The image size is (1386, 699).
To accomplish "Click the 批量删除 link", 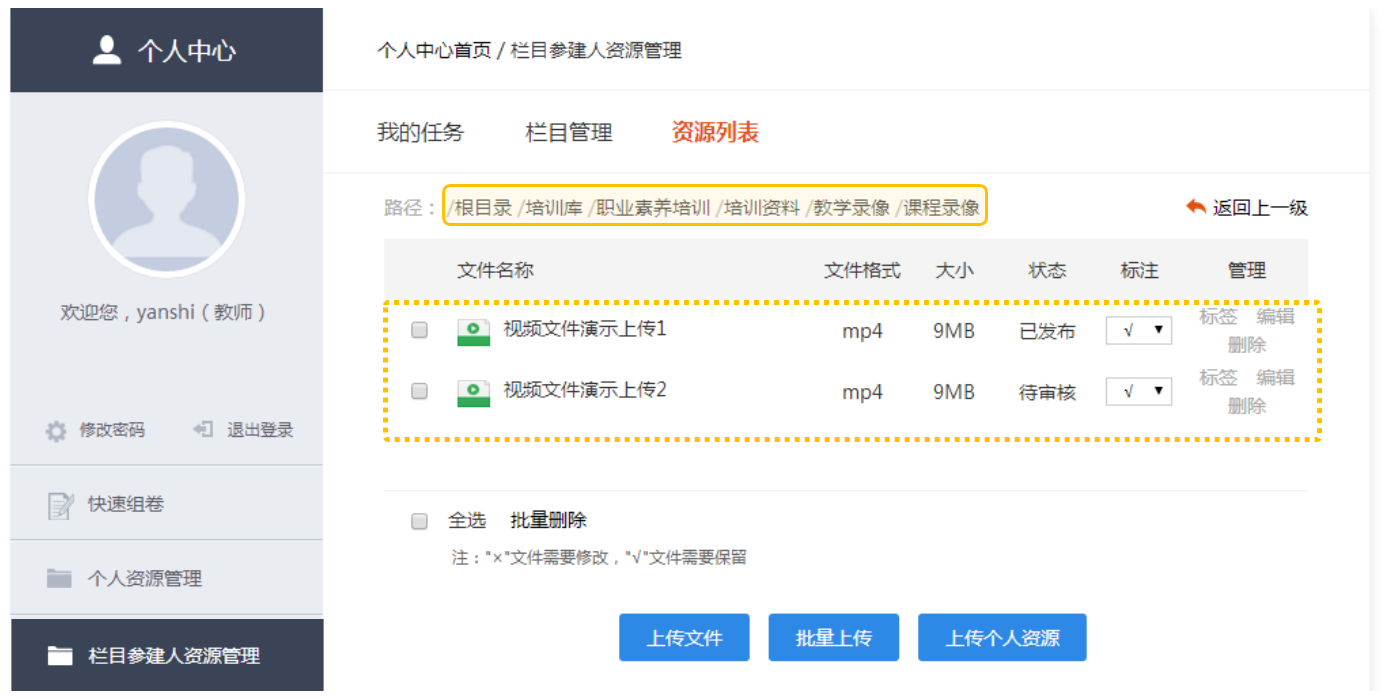I will [x=548, y=521].
